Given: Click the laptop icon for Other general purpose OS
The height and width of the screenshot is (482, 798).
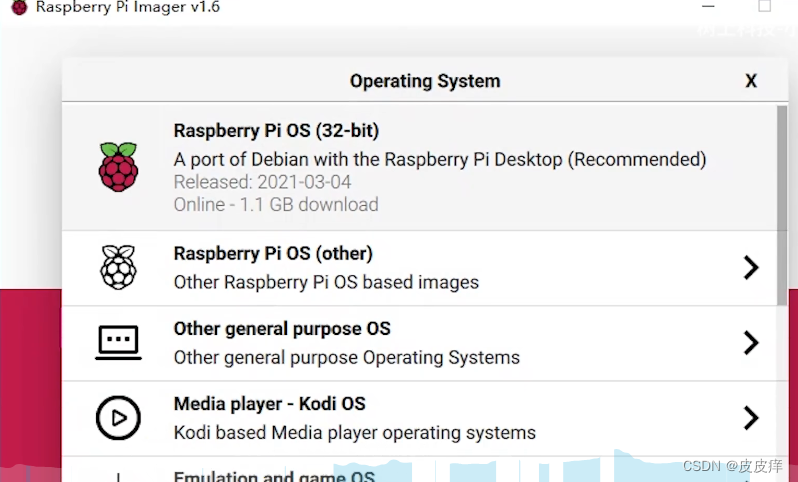Looking at the screenshot, I should [118, 343].
